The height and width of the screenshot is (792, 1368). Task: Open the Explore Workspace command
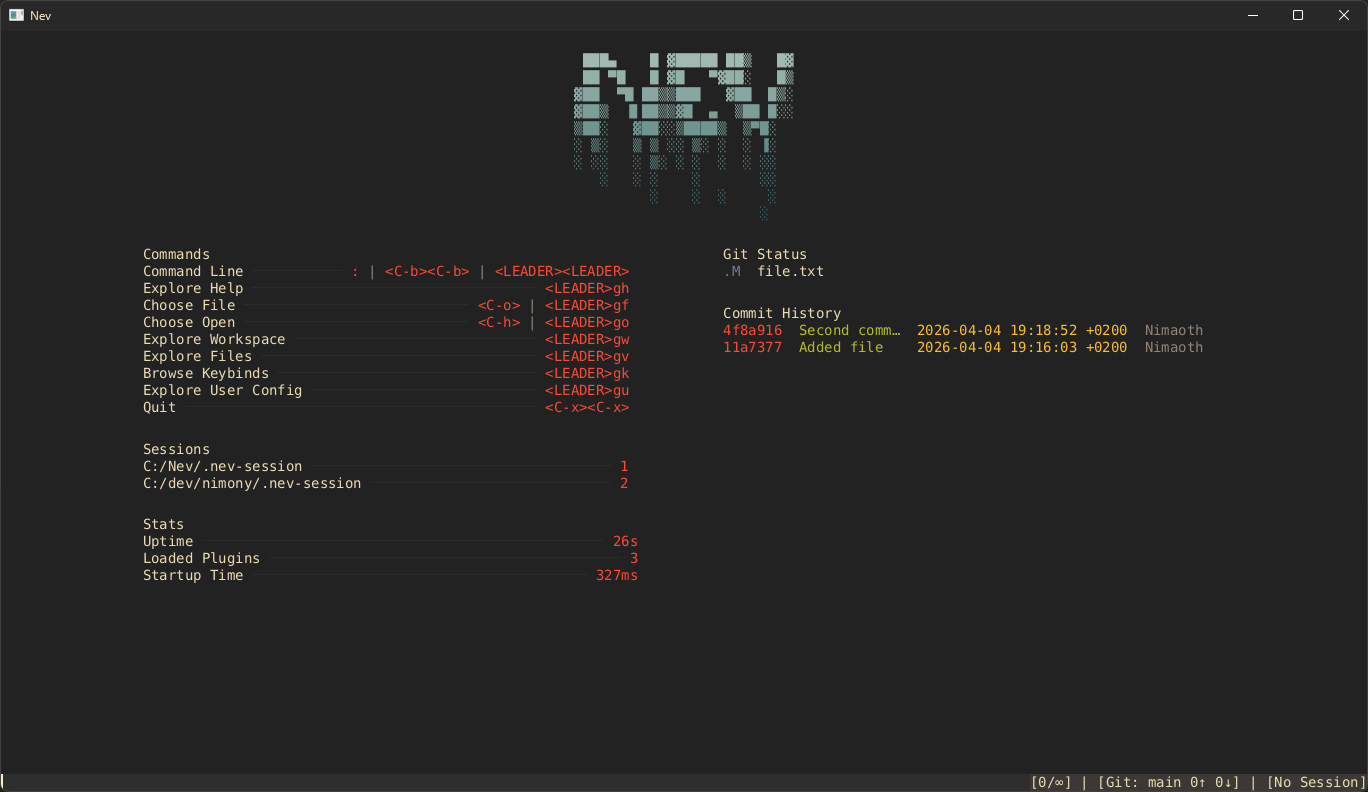tap(386, 339)
